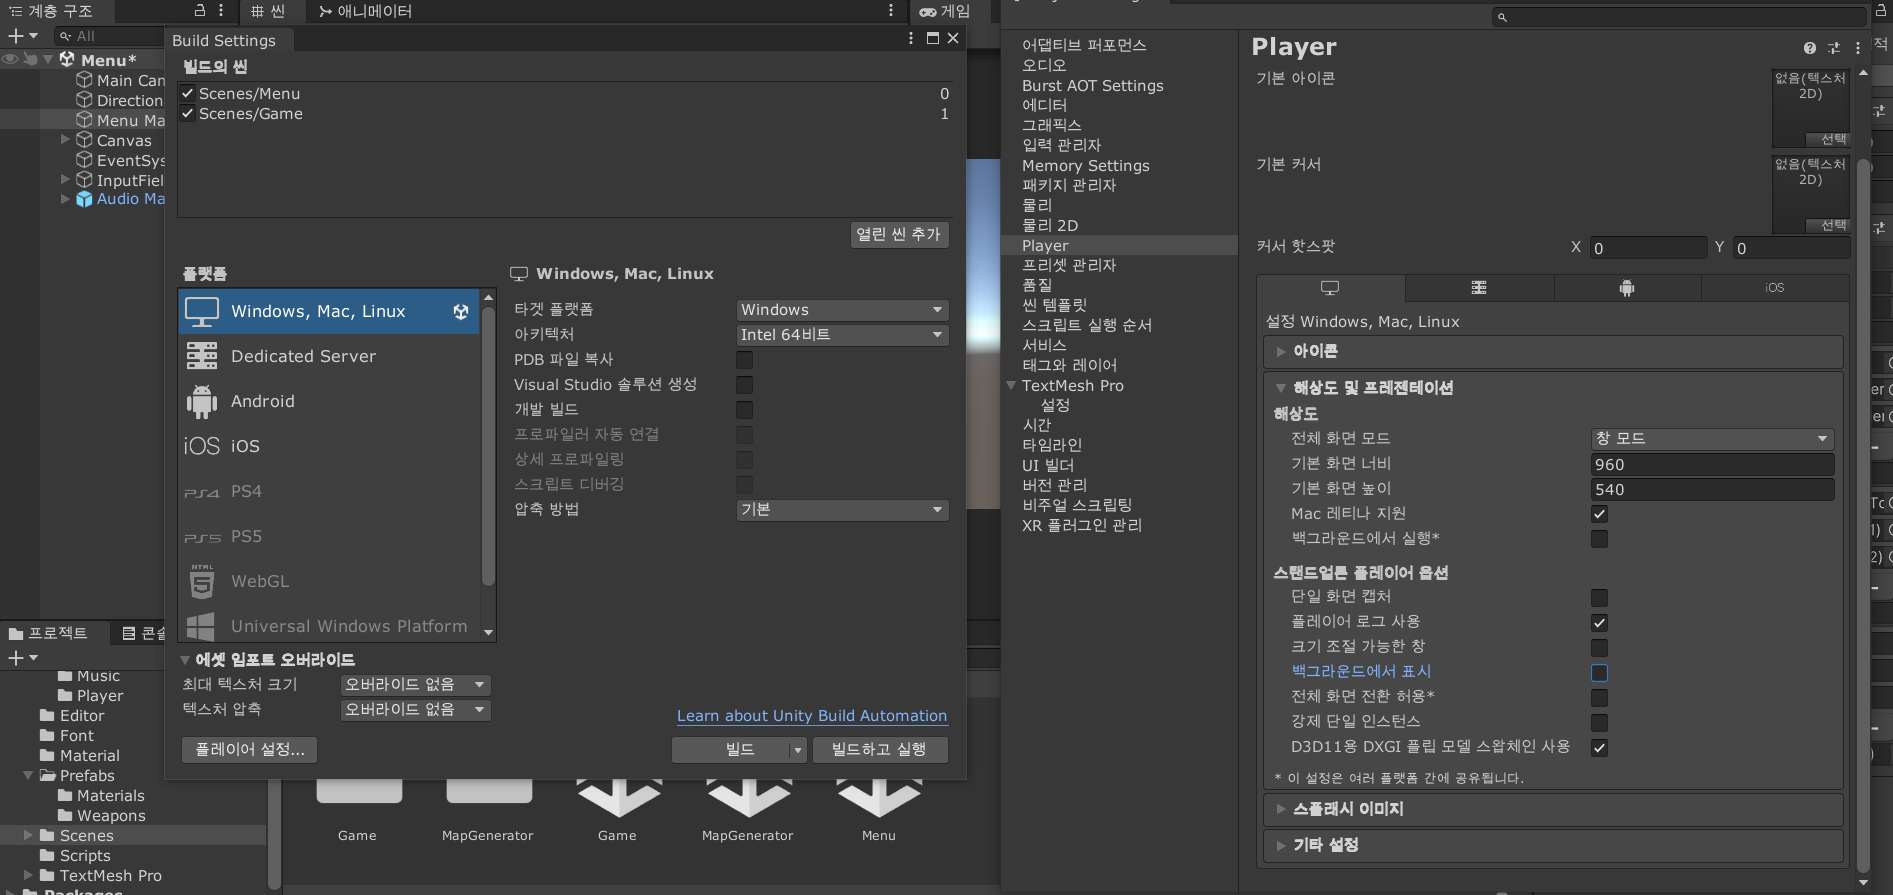Enable the PDB file copy checkbox

point(744,360)
